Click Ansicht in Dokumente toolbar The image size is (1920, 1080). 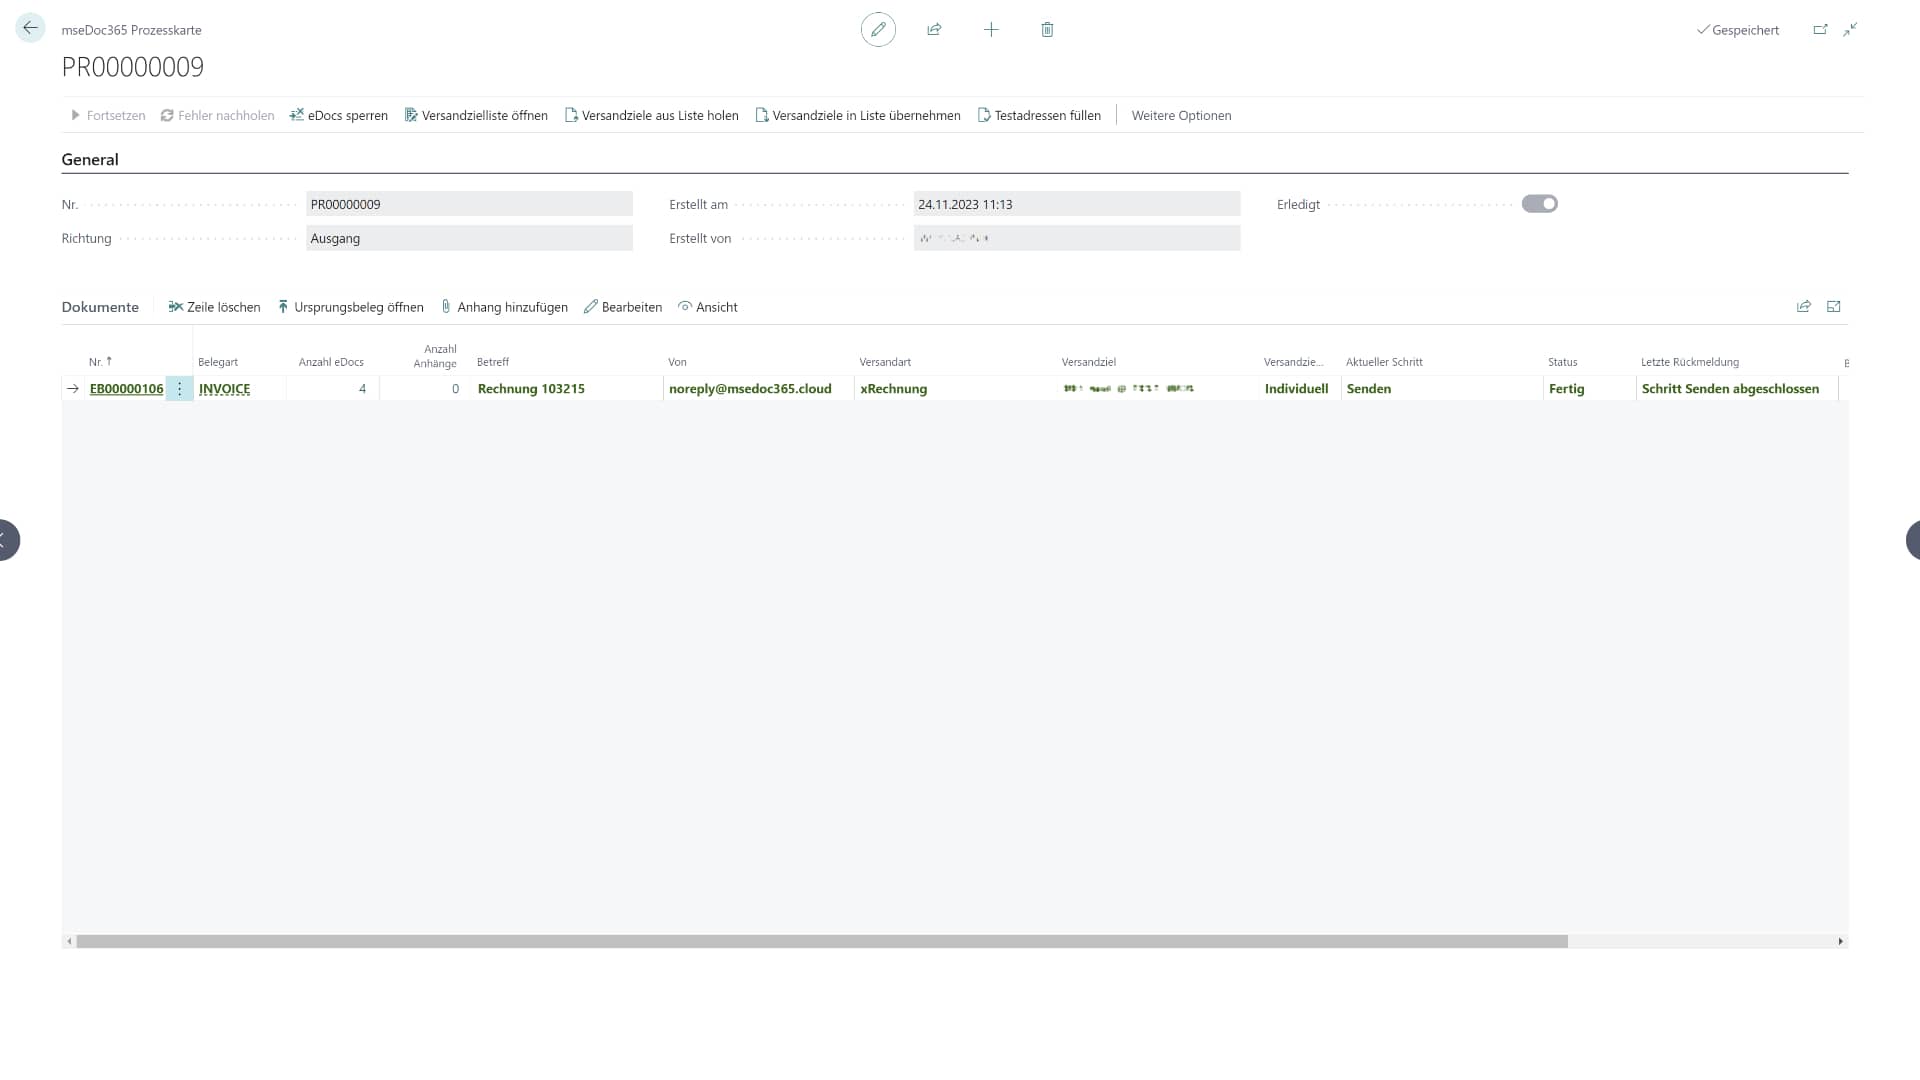pyautogui.click(x=708, y=307)
